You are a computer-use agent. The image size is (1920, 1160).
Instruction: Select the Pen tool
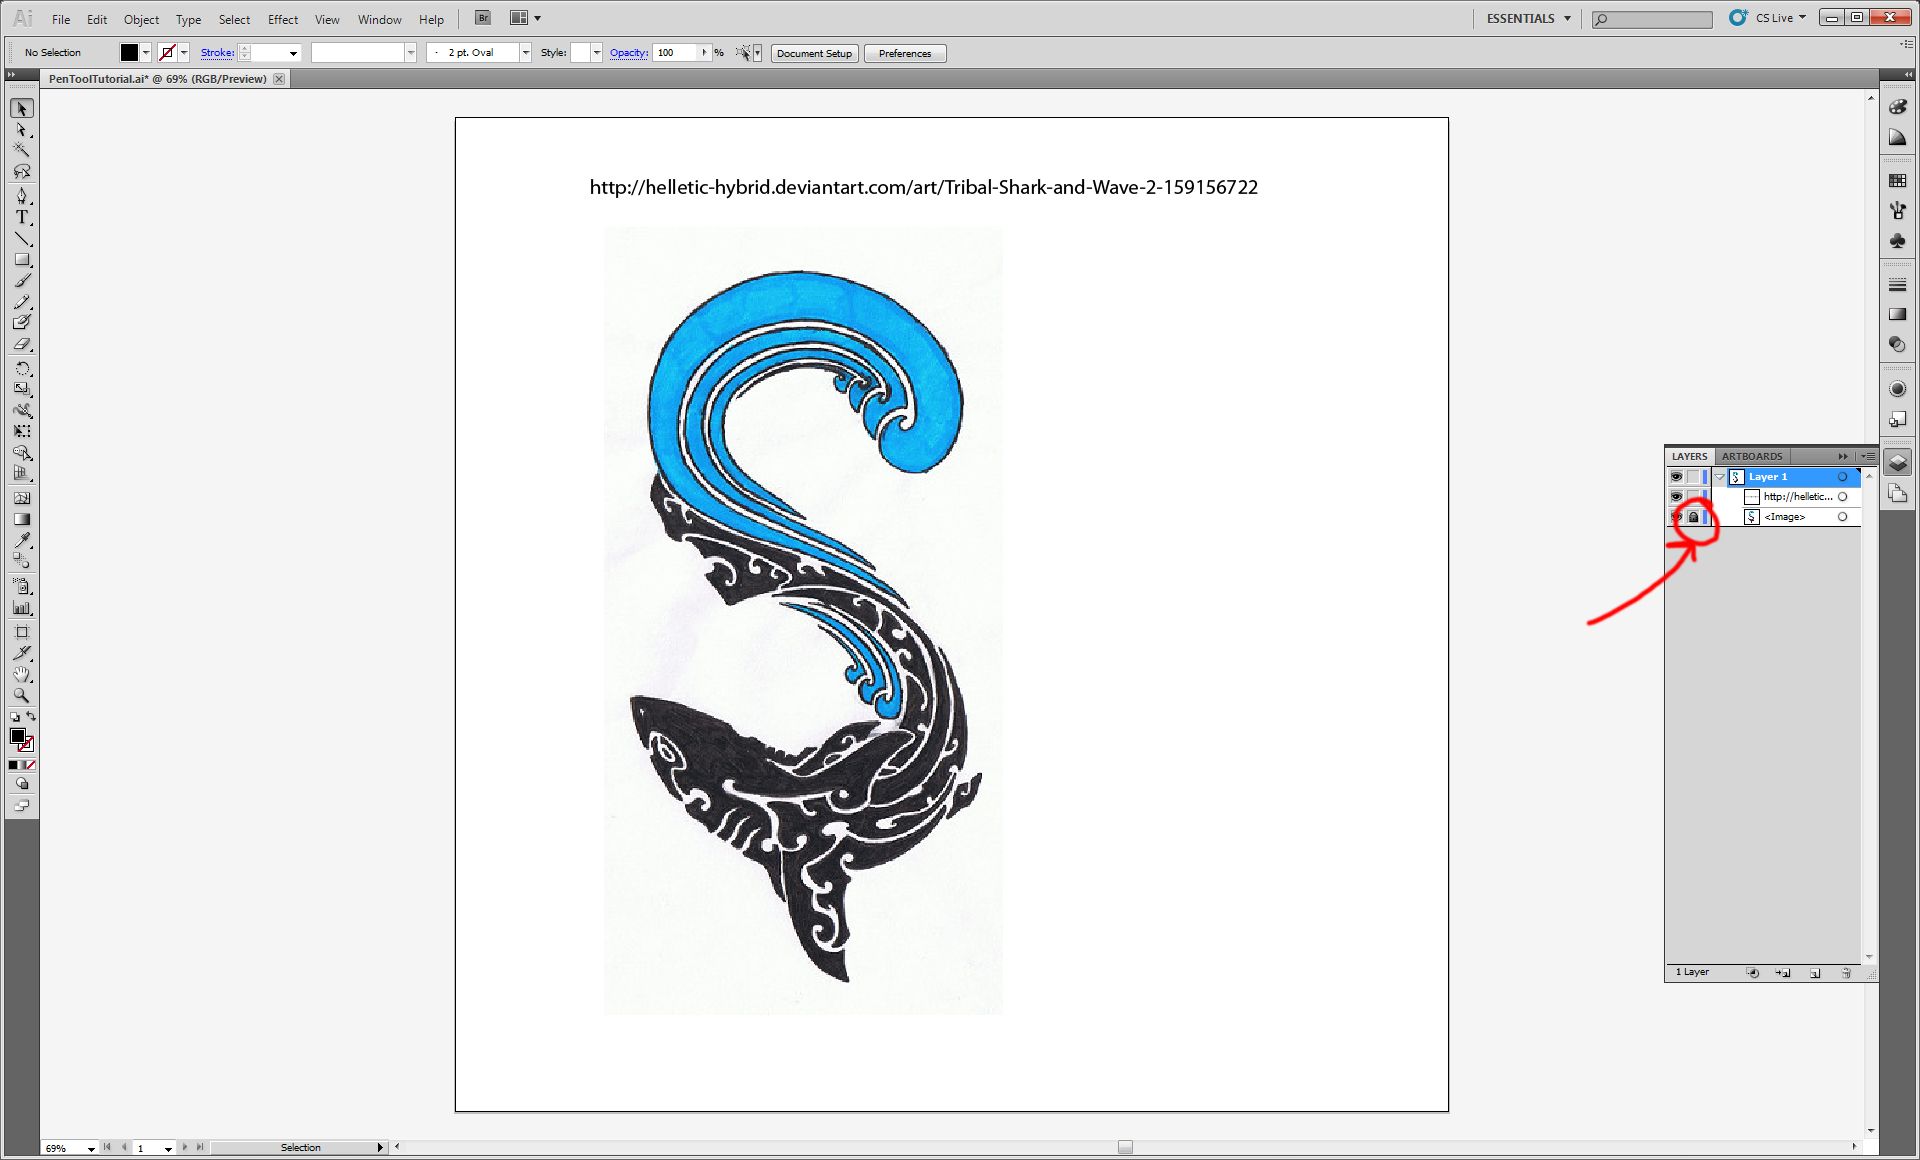click(22, 196)
